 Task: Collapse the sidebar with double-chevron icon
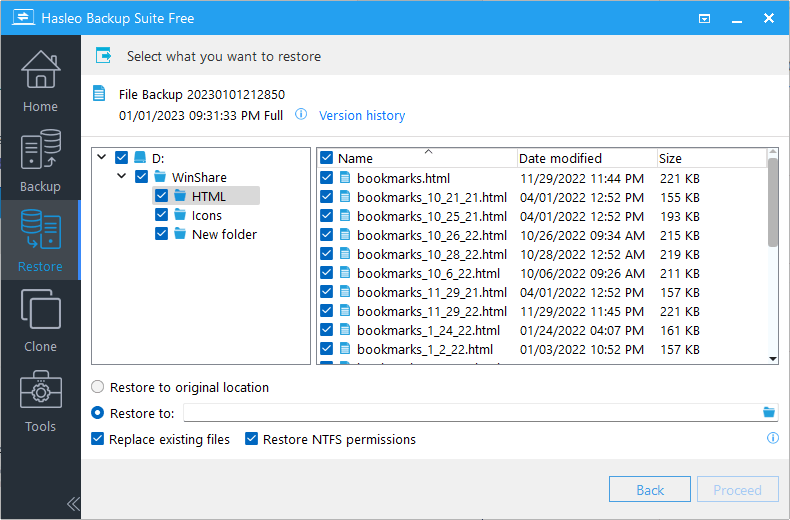(73, 503)
